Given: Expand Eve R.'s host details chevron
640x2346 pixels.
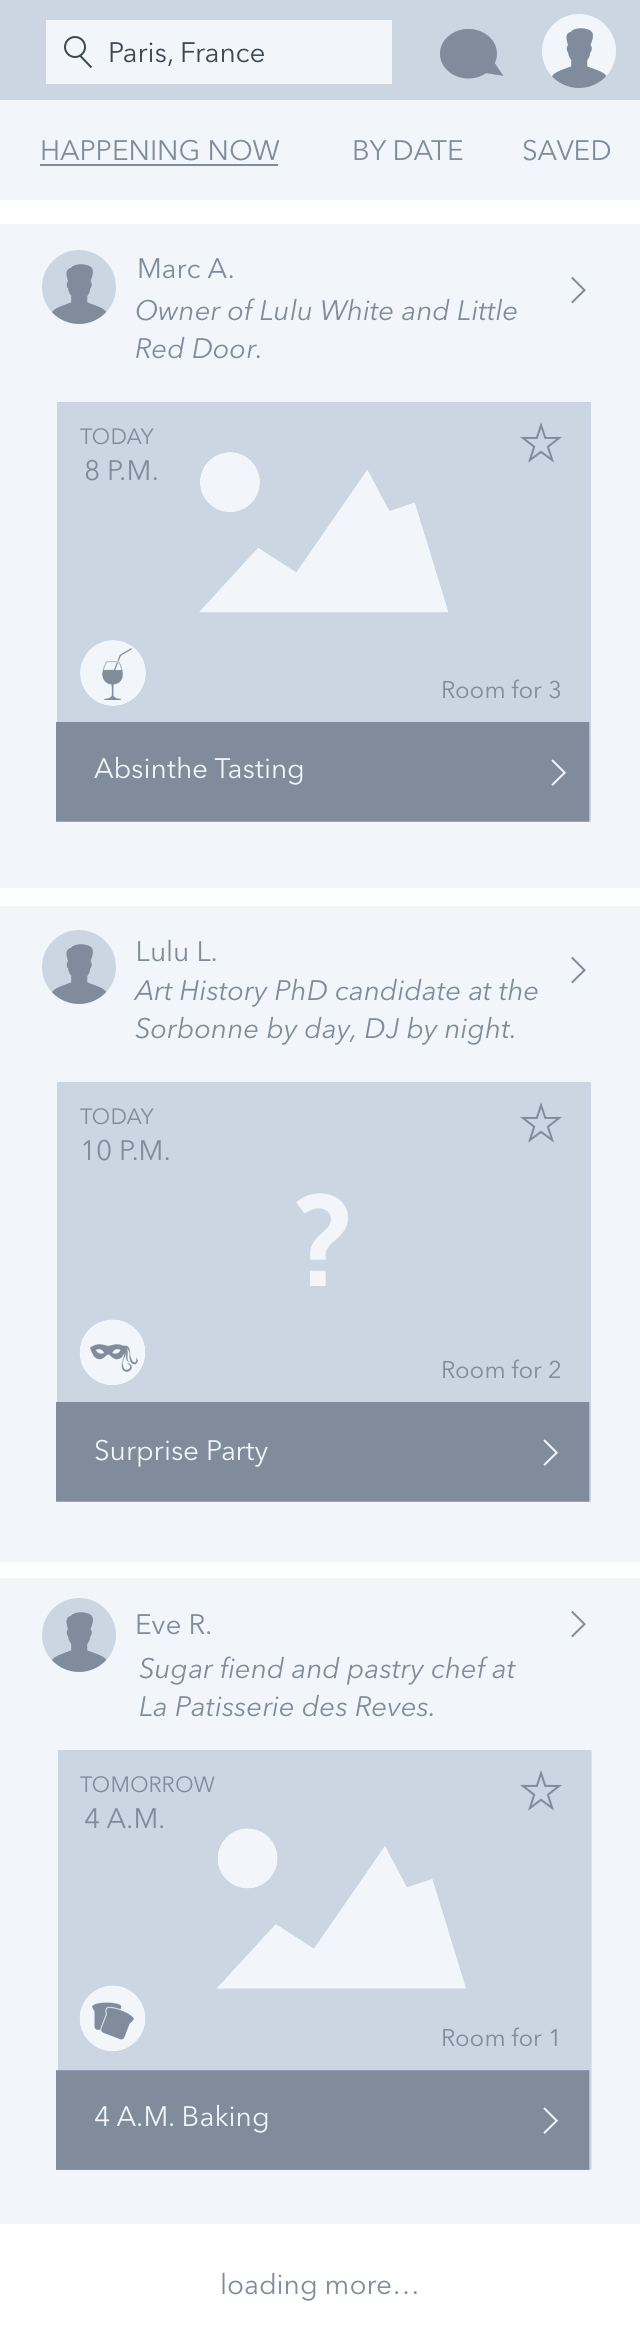Looking at the screenshot, I should [578, 1624].
